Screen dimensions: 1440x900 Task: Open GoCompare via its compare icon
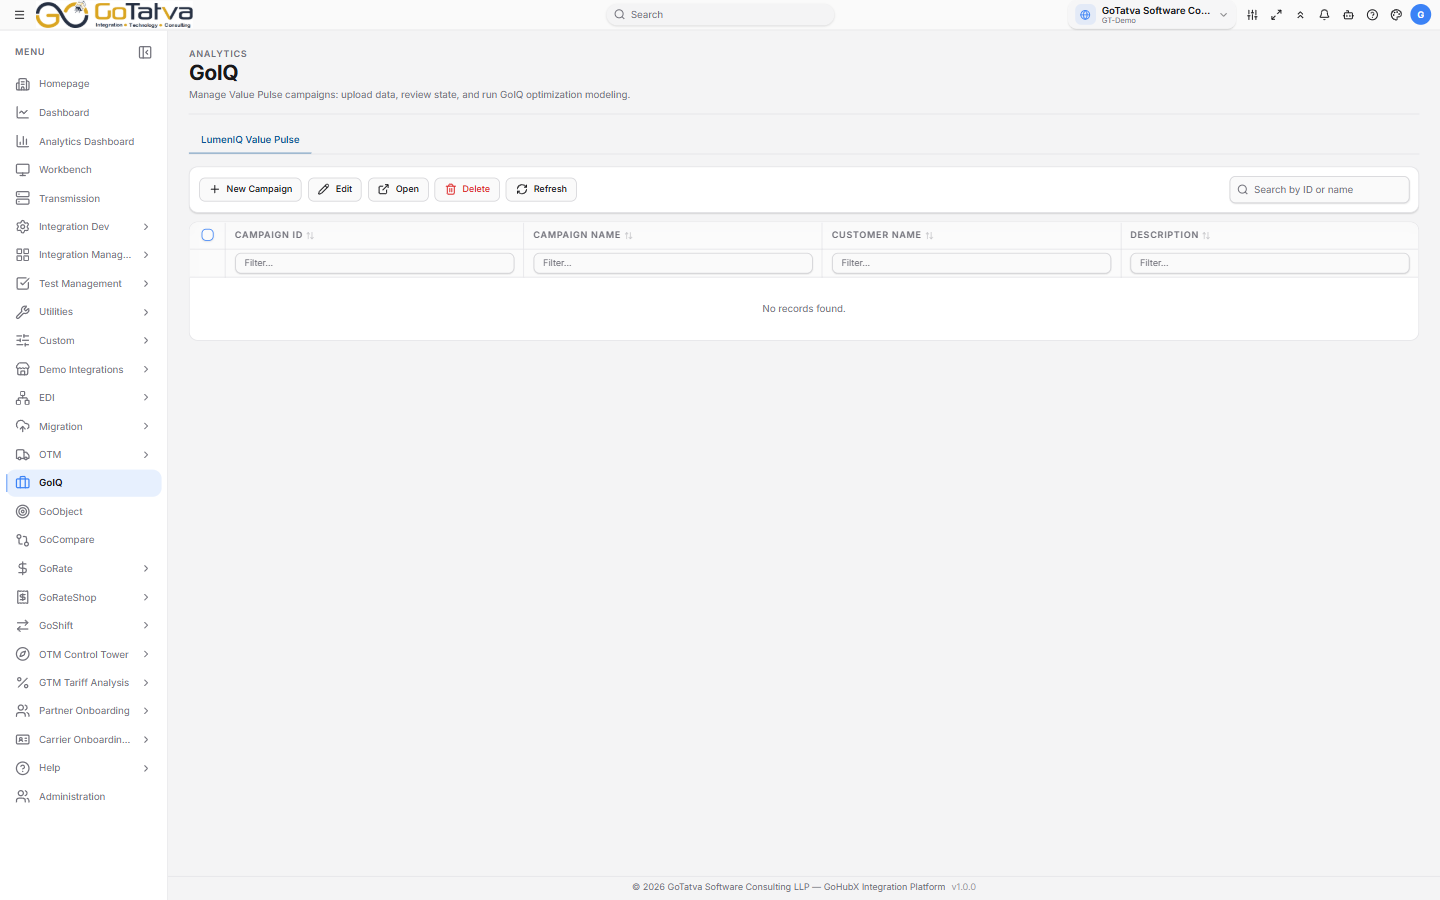[x=23, y=540]
